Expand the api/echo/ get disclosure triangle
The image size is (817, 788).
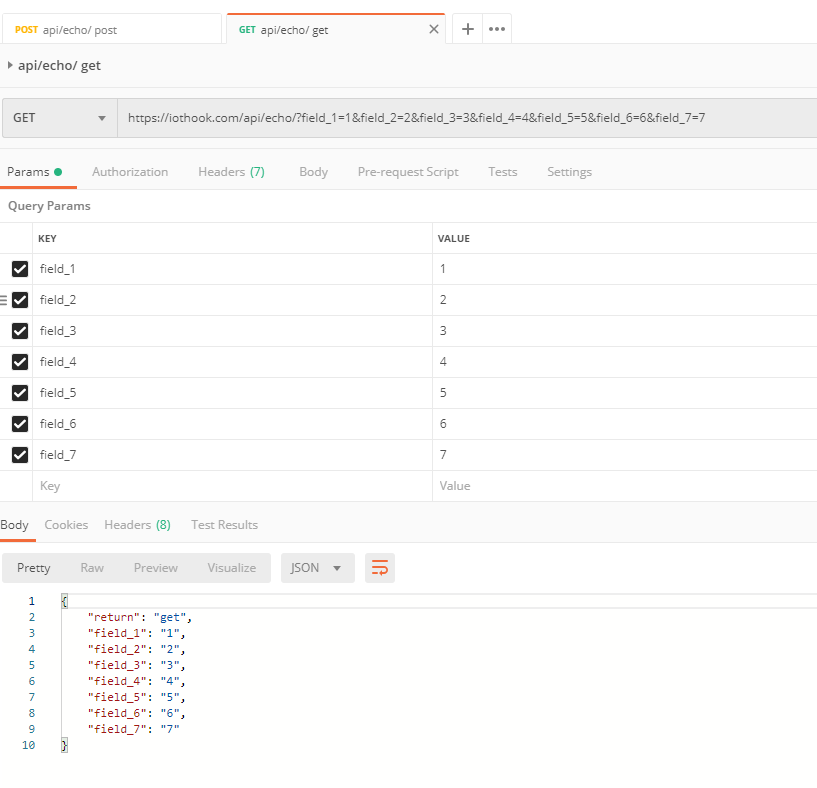click(x=12, y=65)
